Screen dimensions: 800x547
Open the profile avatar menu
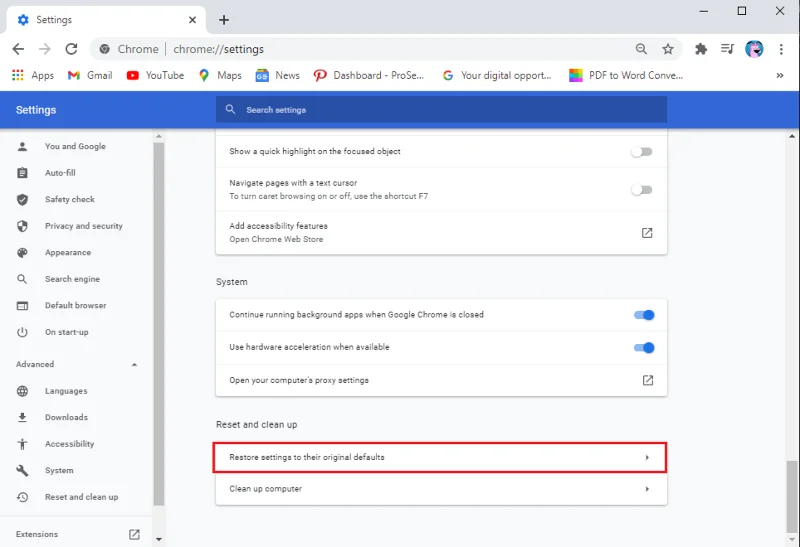coord(754,49)
